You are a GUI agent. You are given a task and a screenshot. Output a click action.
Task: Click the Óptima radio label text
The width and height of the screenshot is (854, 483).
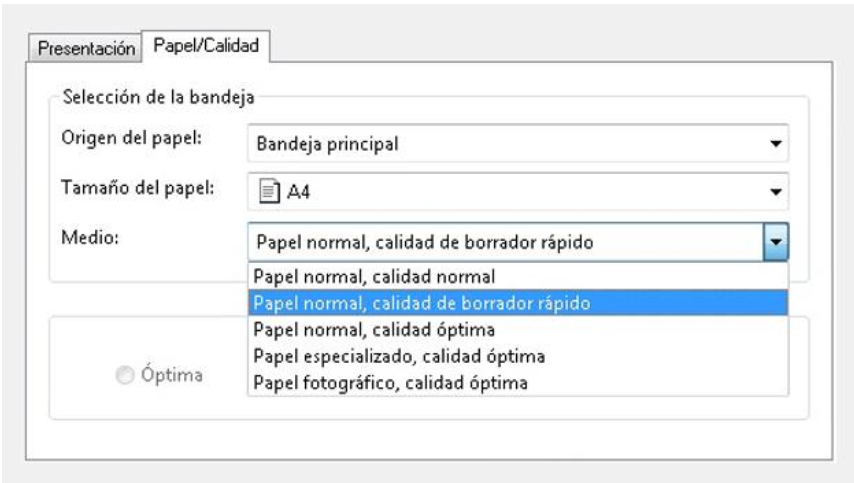coord(172,375)
